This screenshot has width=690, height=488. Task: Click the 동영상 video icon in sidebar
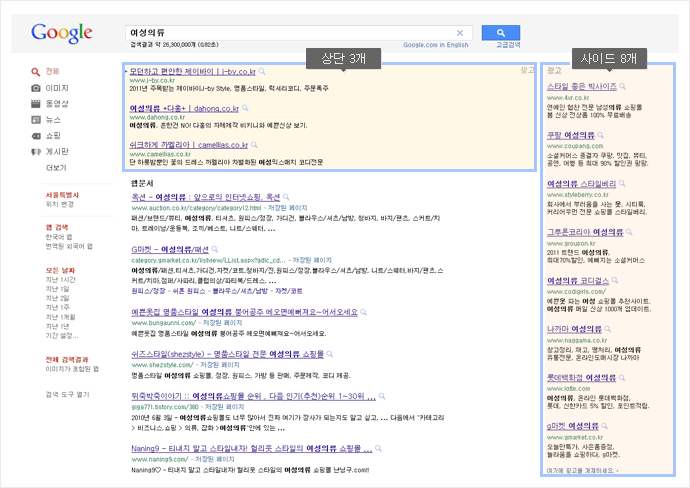(37, 103)
